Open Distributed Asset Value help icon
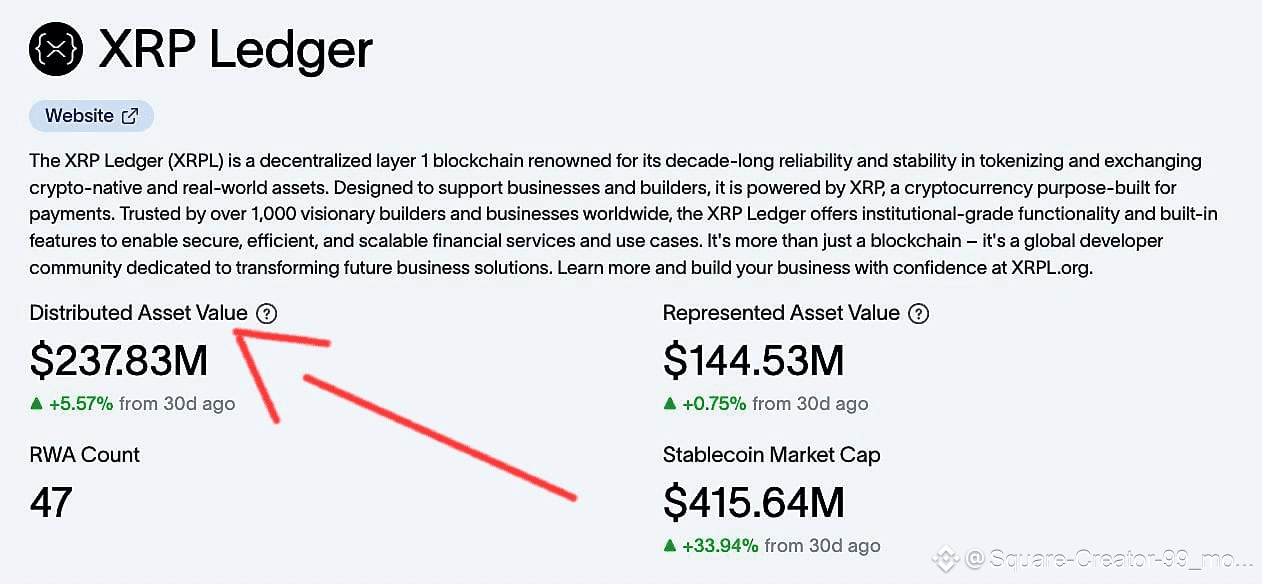This screenshot has height=584, width=1262. [x=266, y=313]
